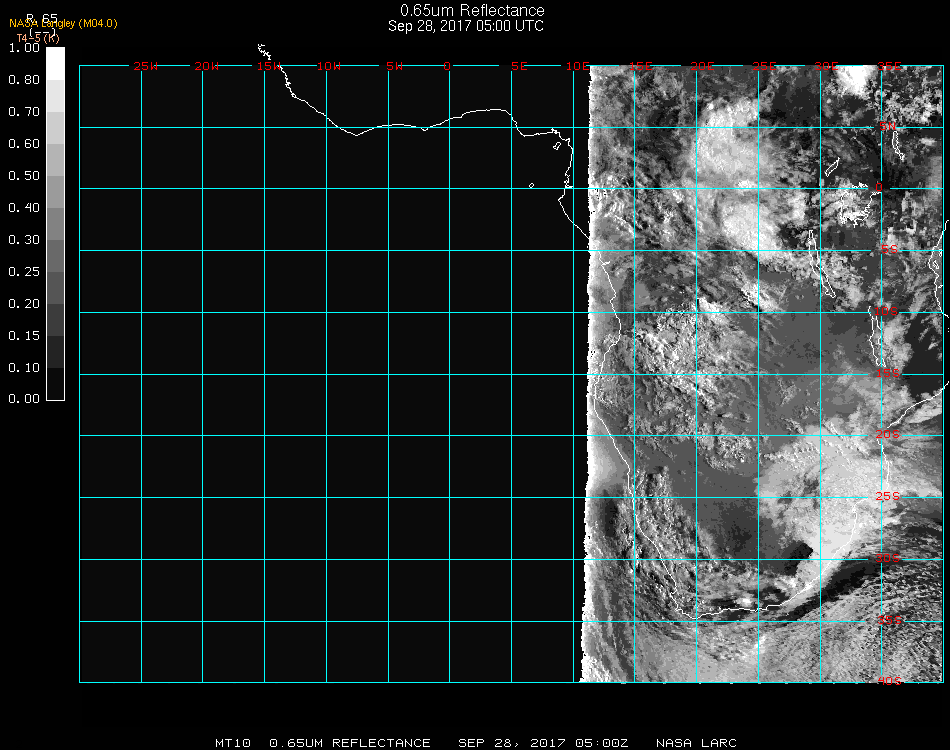
Task: Select the 5S latitude label
Action: [x=889, y=249]
